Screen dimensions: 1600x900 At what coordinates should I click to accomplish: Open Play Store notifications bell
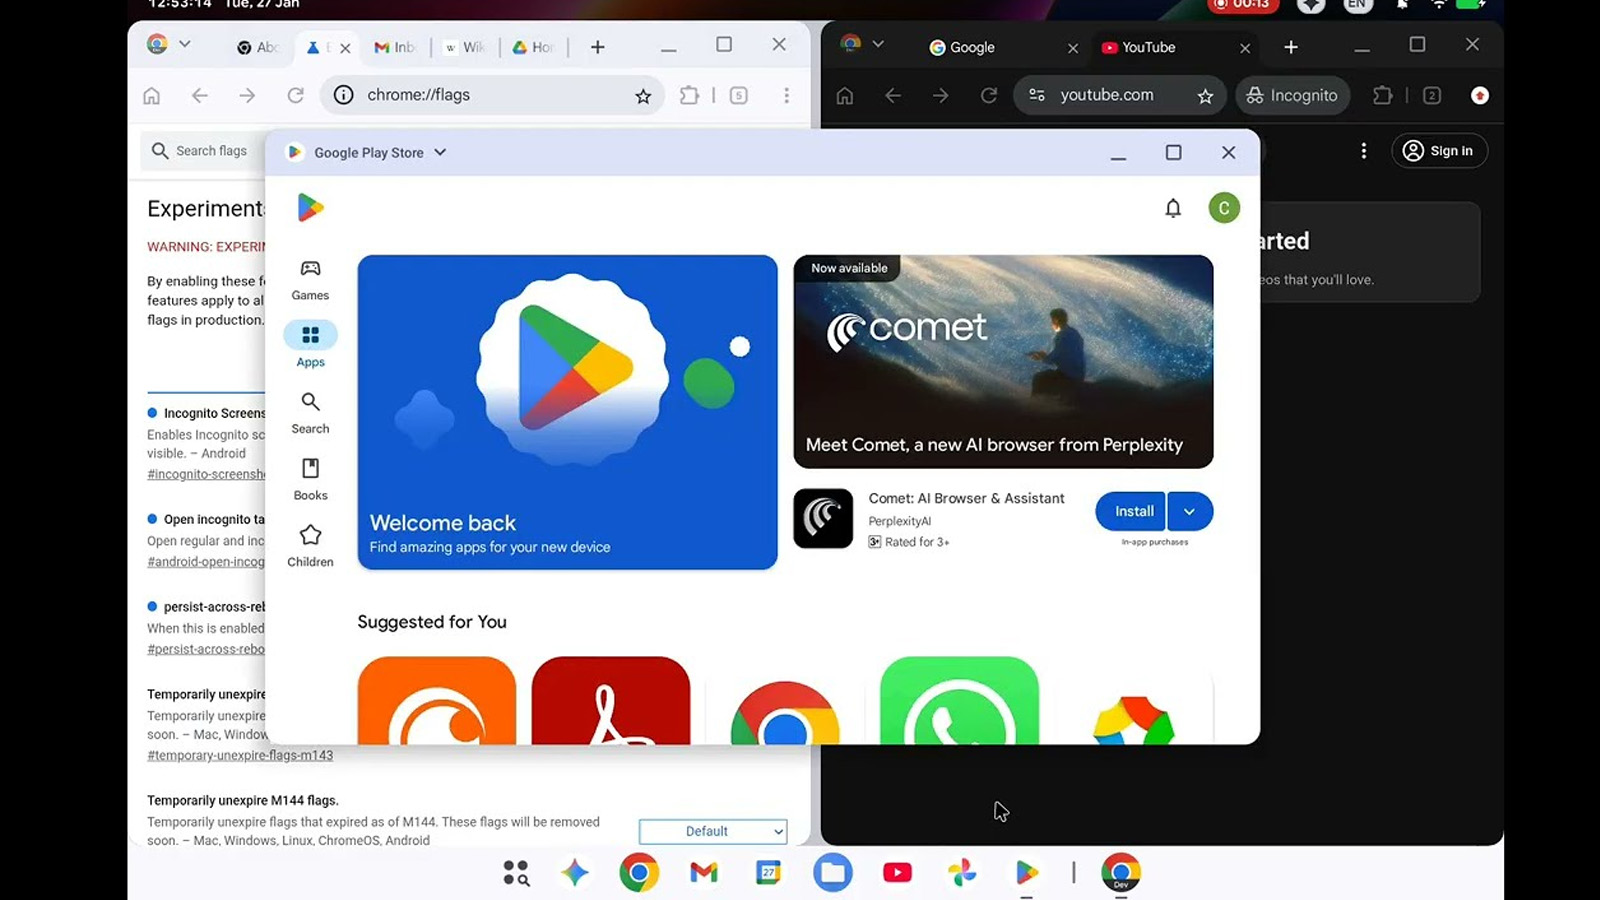(x=1173, y=208)
